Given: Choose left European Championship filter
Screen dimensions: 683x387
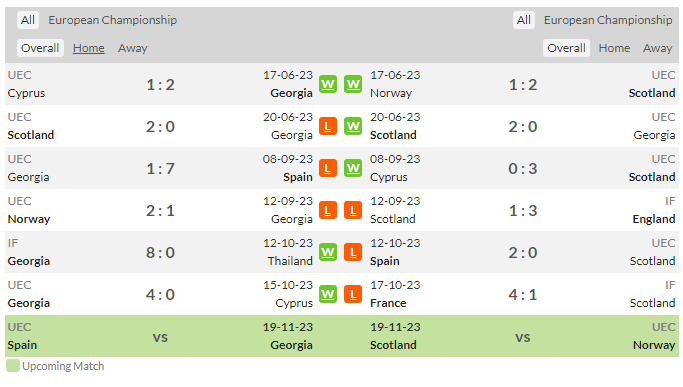Looking at the screenshot, I should pyautogui.click(x=112, y=20).
